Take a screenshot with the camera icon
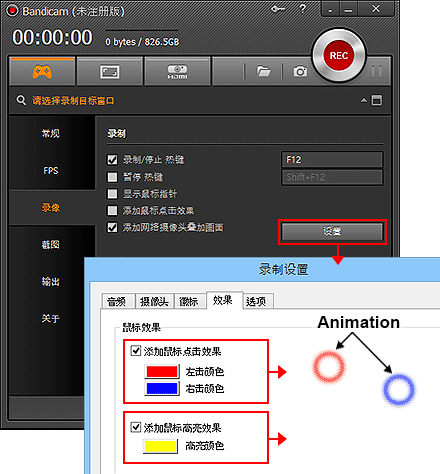The image size is (440, 474). [300, 71]
